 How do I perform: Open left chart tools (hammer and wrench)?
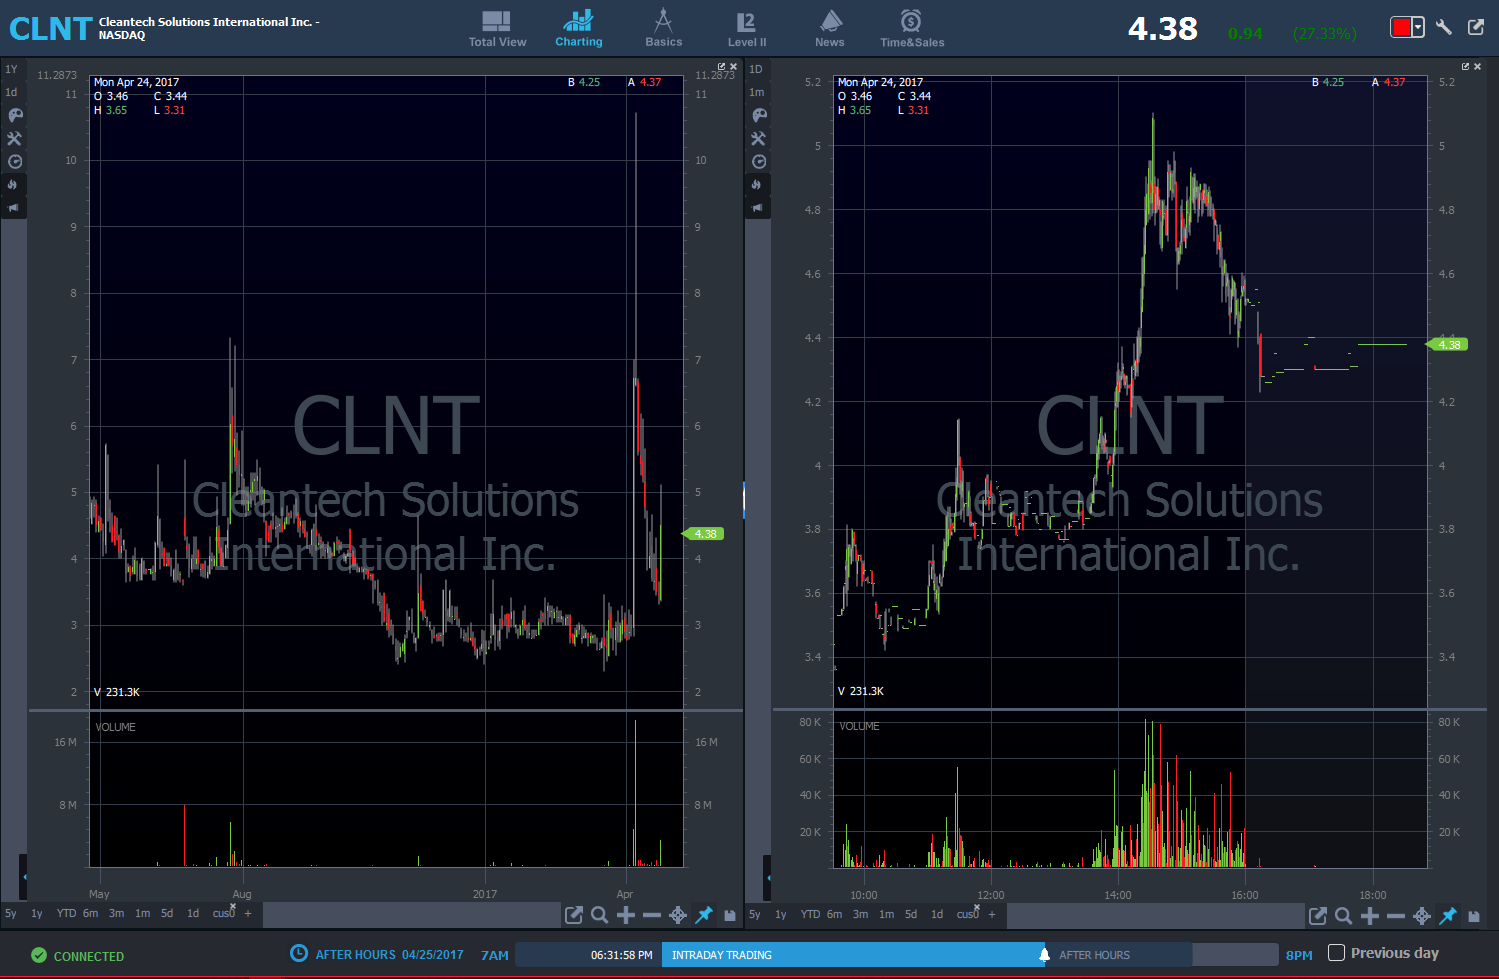coord(14,138)
